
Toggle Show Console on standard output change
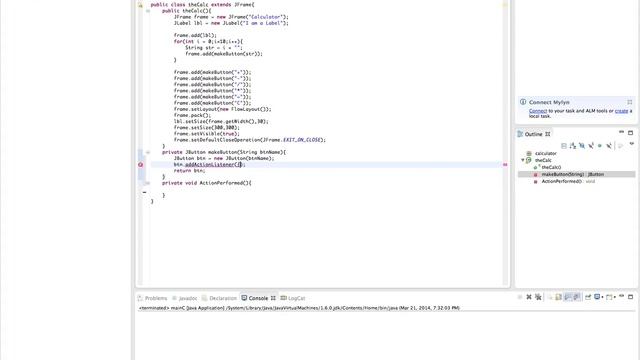click(567, 297)
